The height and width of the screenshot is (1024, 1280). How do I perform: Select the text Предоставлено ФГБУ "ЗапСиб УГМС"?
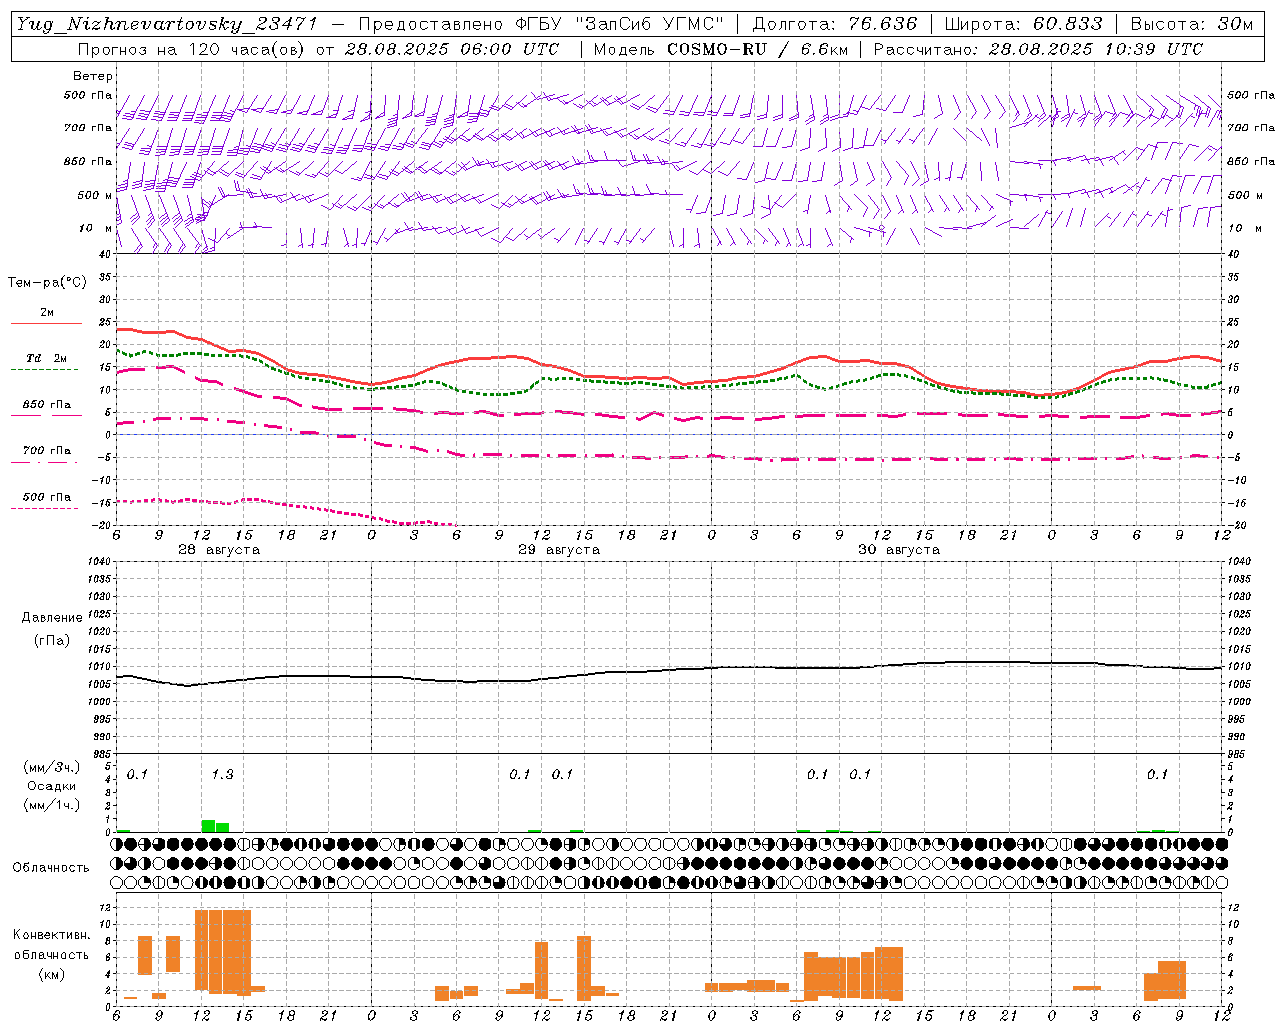point(541,24)
